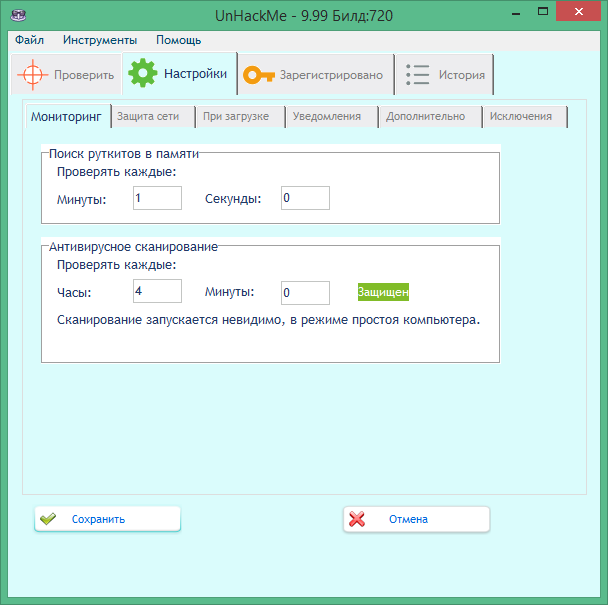Image resolution: width=608 pixels, height=605 pixels.
Task: Click the Секунды input field
Action: [x=306, y=198]
